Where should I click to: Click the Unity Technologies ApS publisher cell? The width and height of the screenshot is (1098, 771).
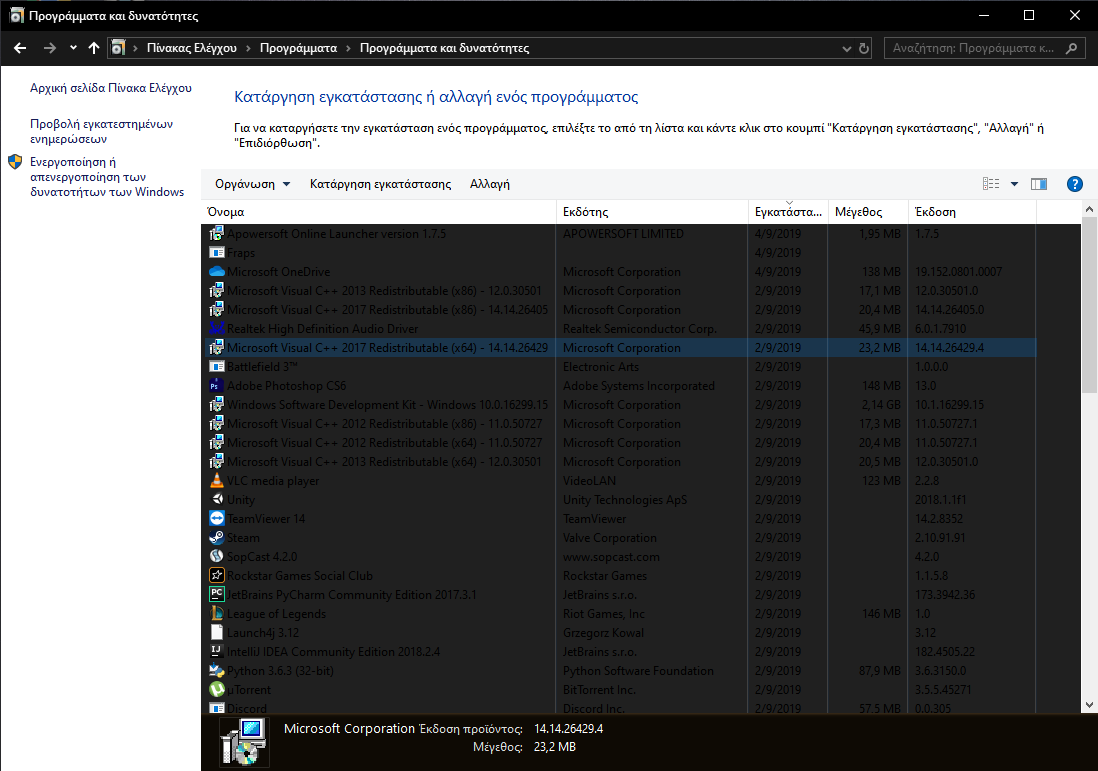[x=625, y=500]
